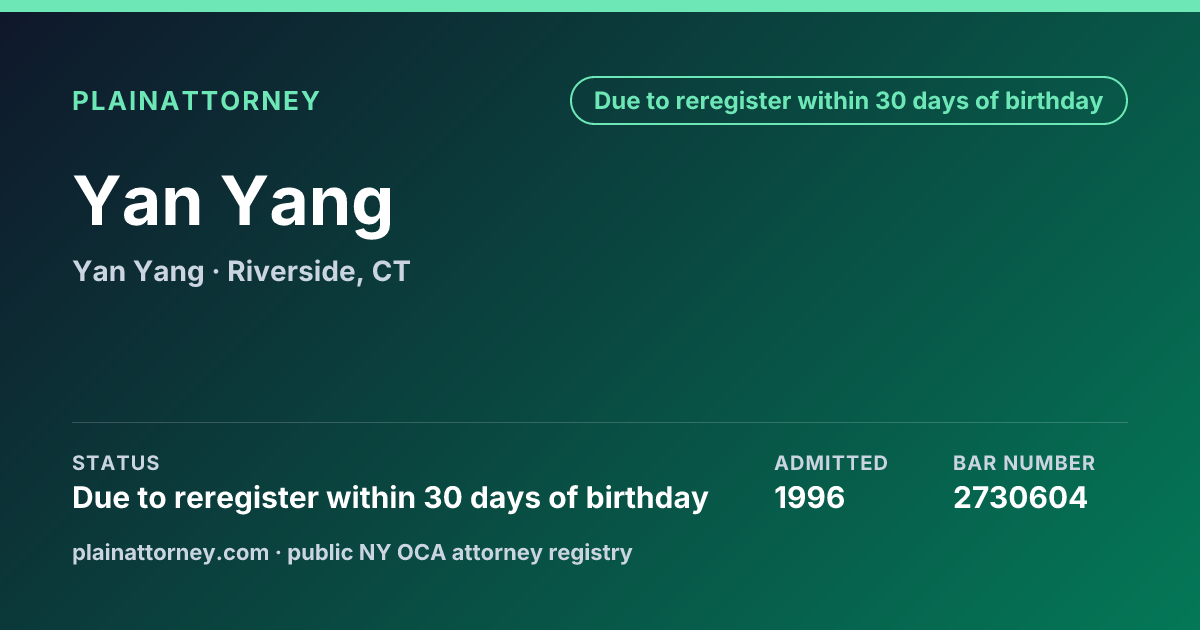Select the bar number 2730604
The width and height of the screenshot is (1200, 630).
tap(1020, 497)
